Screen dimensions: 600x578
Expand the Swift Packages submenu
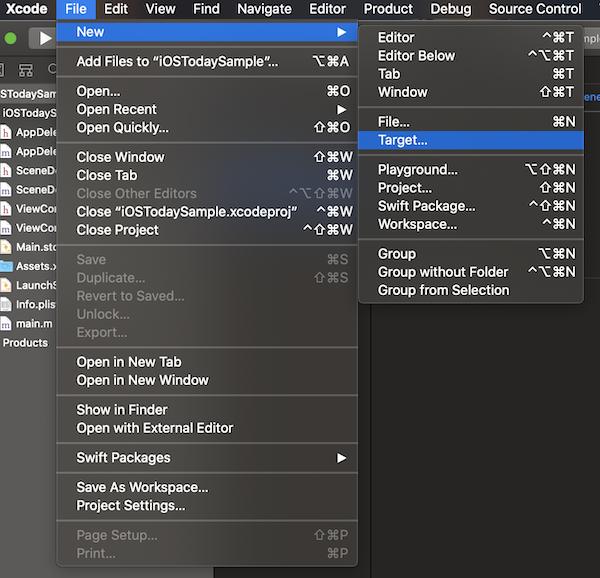(x=207, y=458)
